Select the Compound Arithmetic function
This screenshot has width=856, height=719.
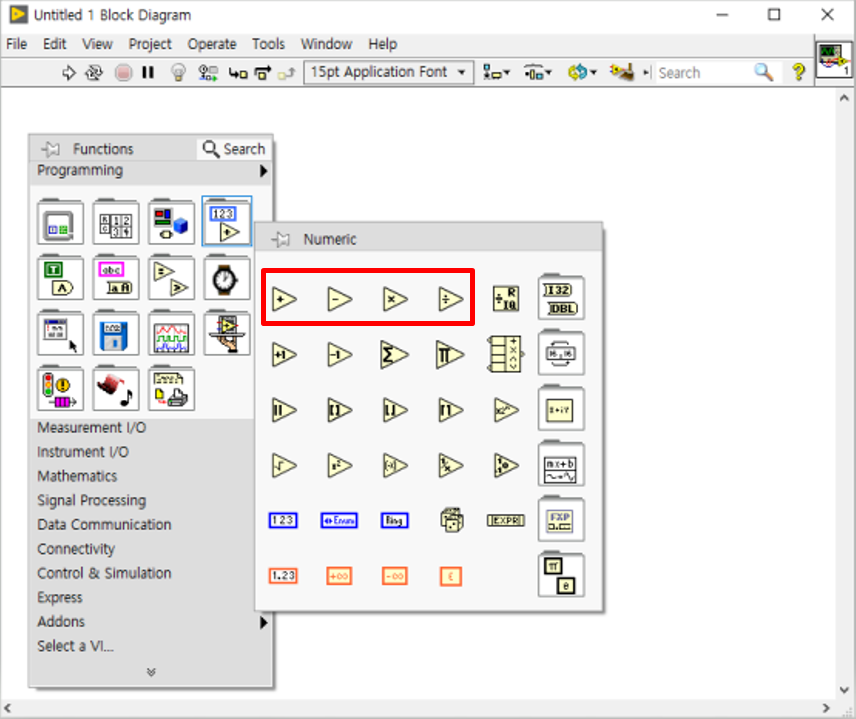click(506, 354)
